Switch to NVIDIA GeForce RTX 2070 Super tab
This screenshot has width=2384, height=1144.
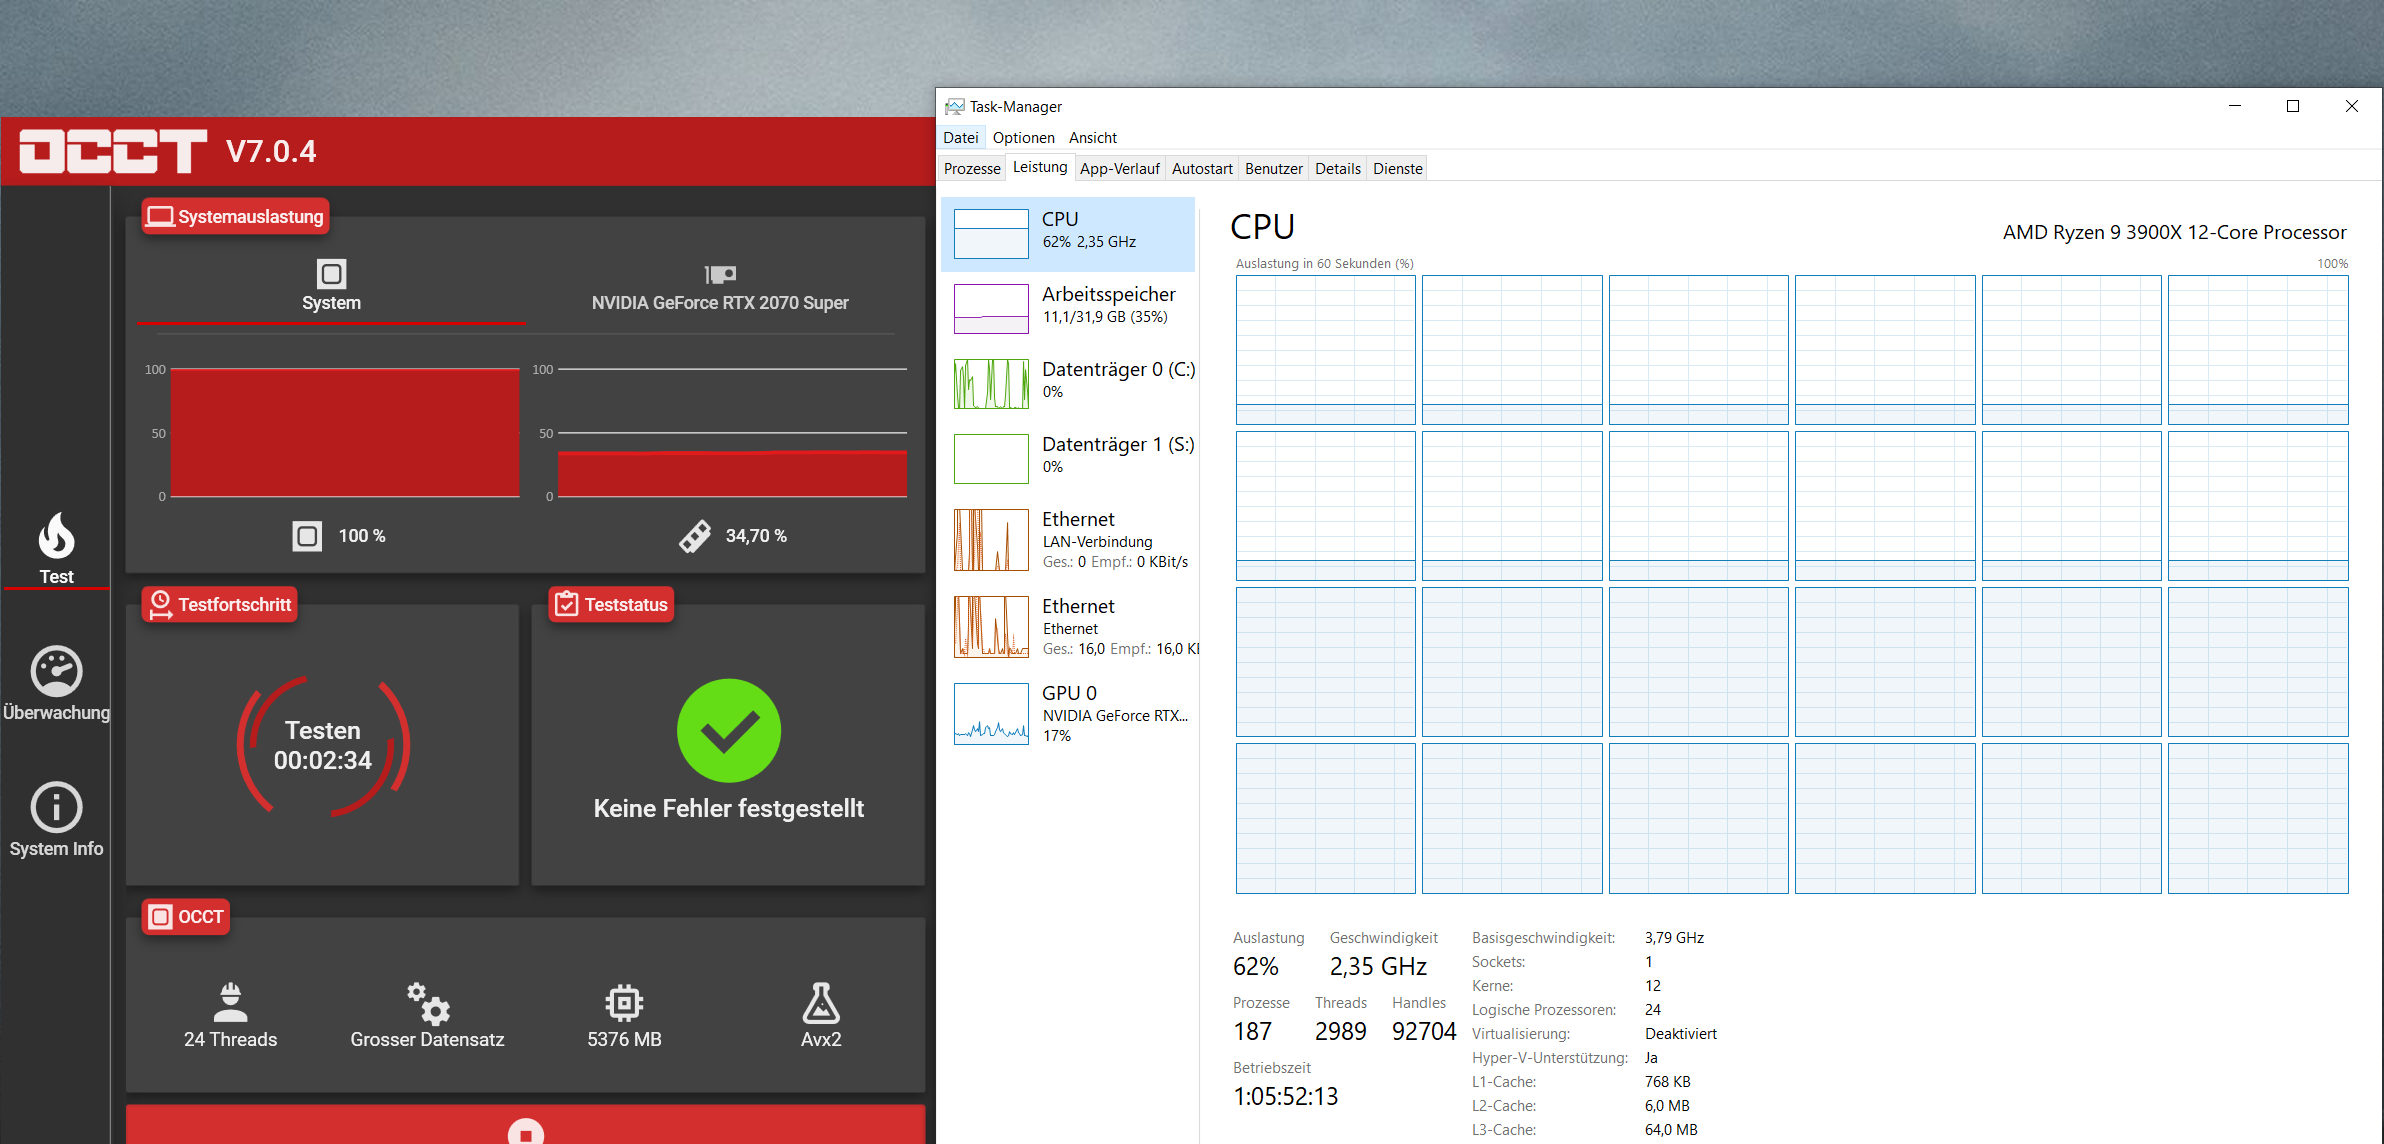[x=719, y=288]
